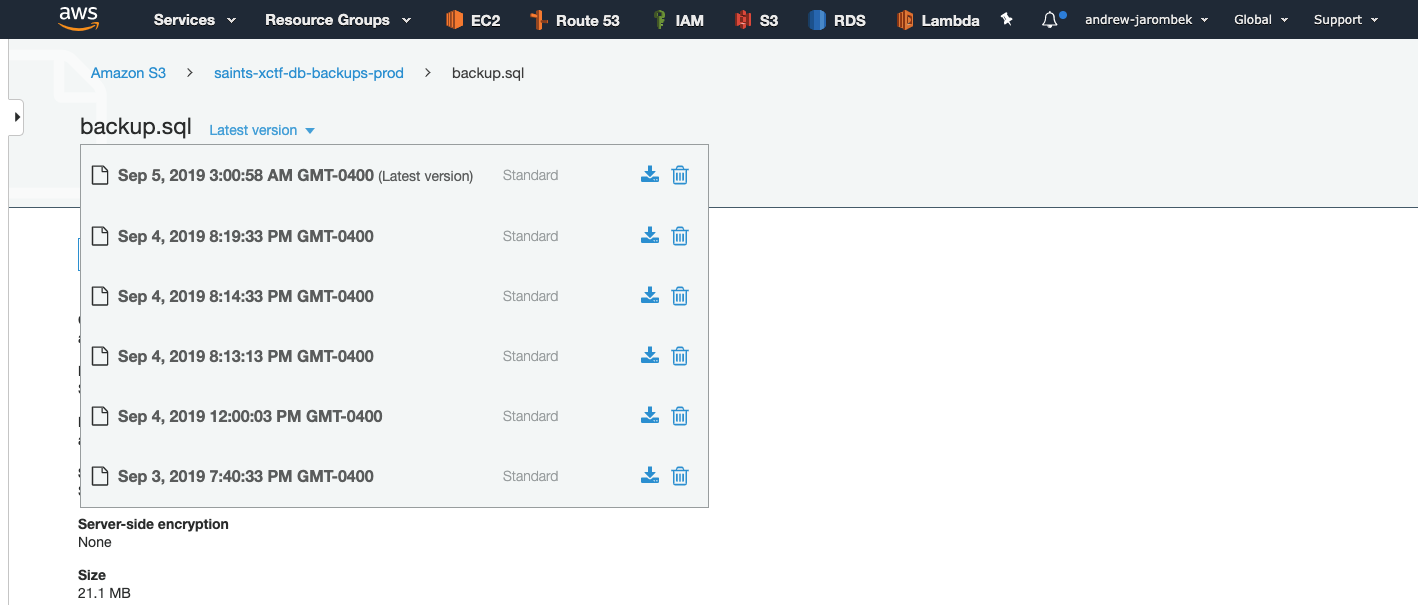Go to Amazon S3 breadcrumb link
The height and width of the screenshot is (613, 1418).
128,73
